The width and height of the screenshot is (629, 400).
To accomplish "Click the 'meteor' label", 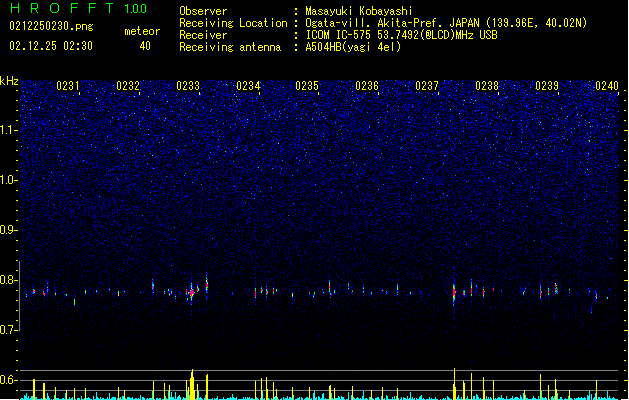I will click(142, 31).
